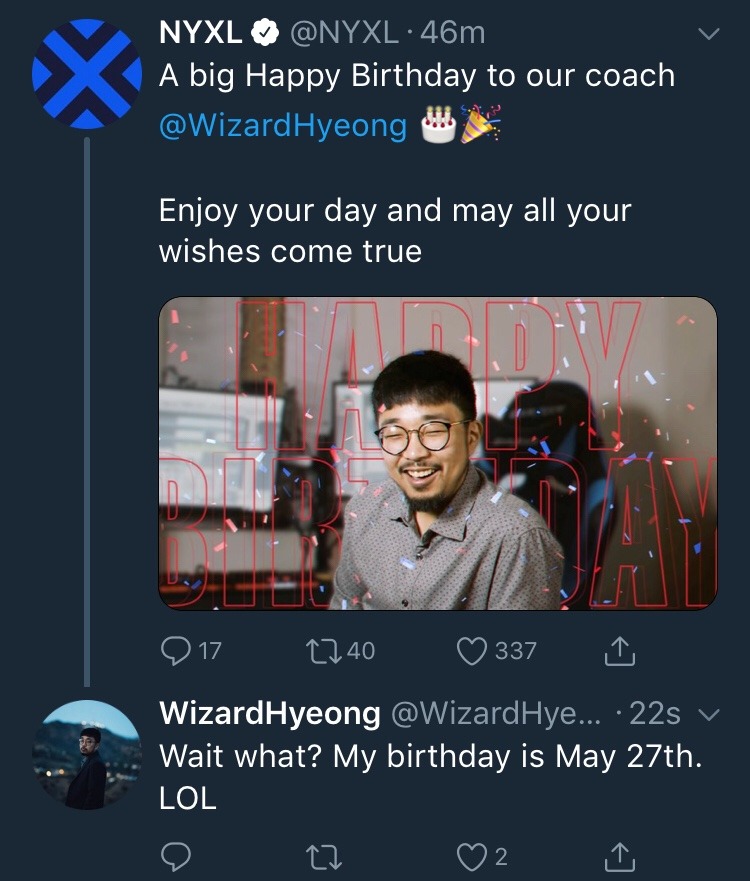Reply to WizardHyeong's birthday correction tweet
This screenshot has height=881, width=750.
tap(176, 857)
